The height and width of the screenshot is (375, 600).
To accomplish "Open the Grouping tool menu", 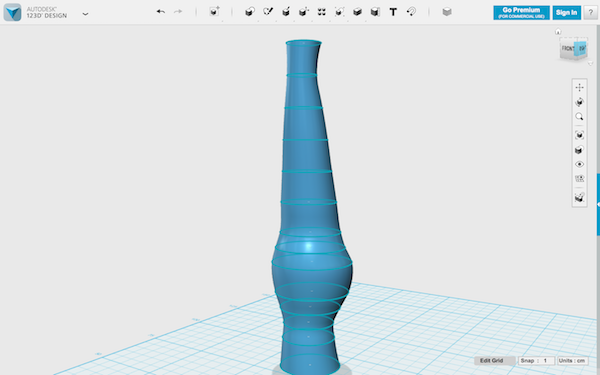I will coord(339,12).
